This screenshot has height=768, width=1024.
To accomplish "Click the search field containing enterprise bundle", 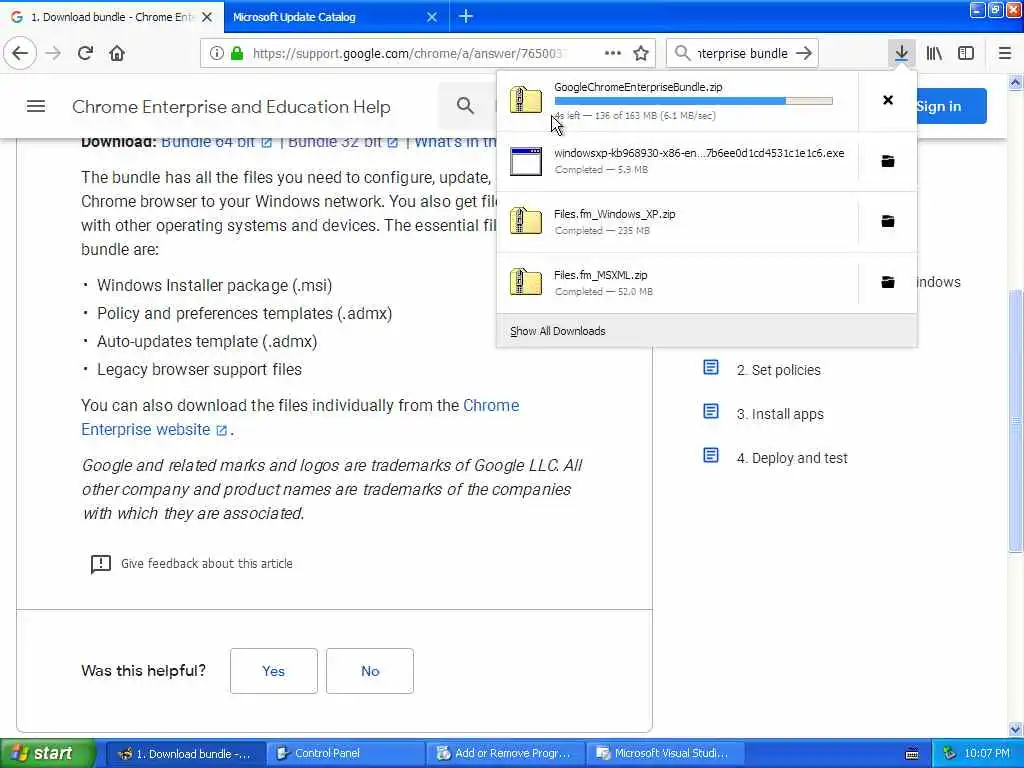I will 743,53.
